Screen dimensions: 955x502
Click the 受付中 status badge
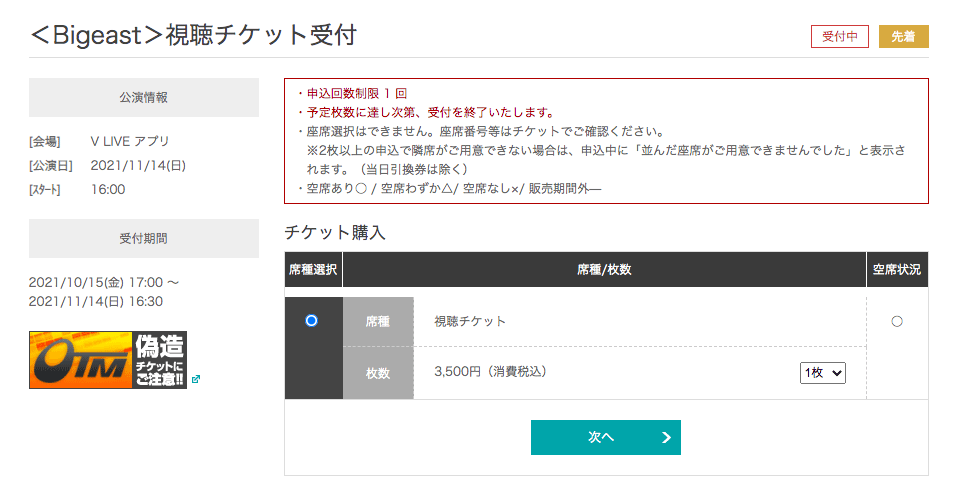840,37
